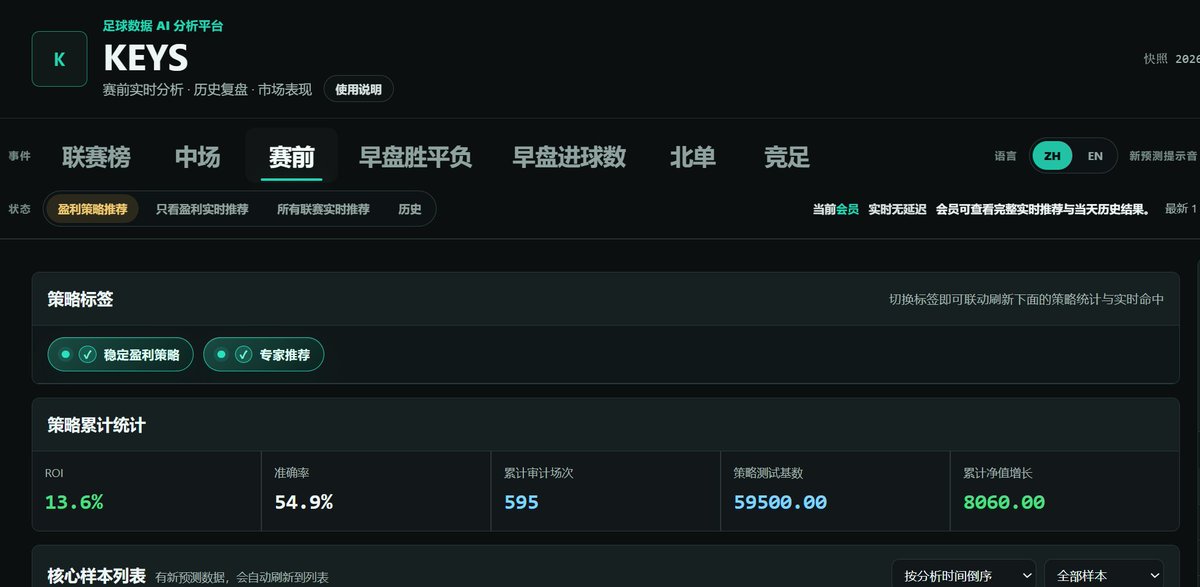
Task: Open the 早盘进球数 tab
Action: click(569, 157)
